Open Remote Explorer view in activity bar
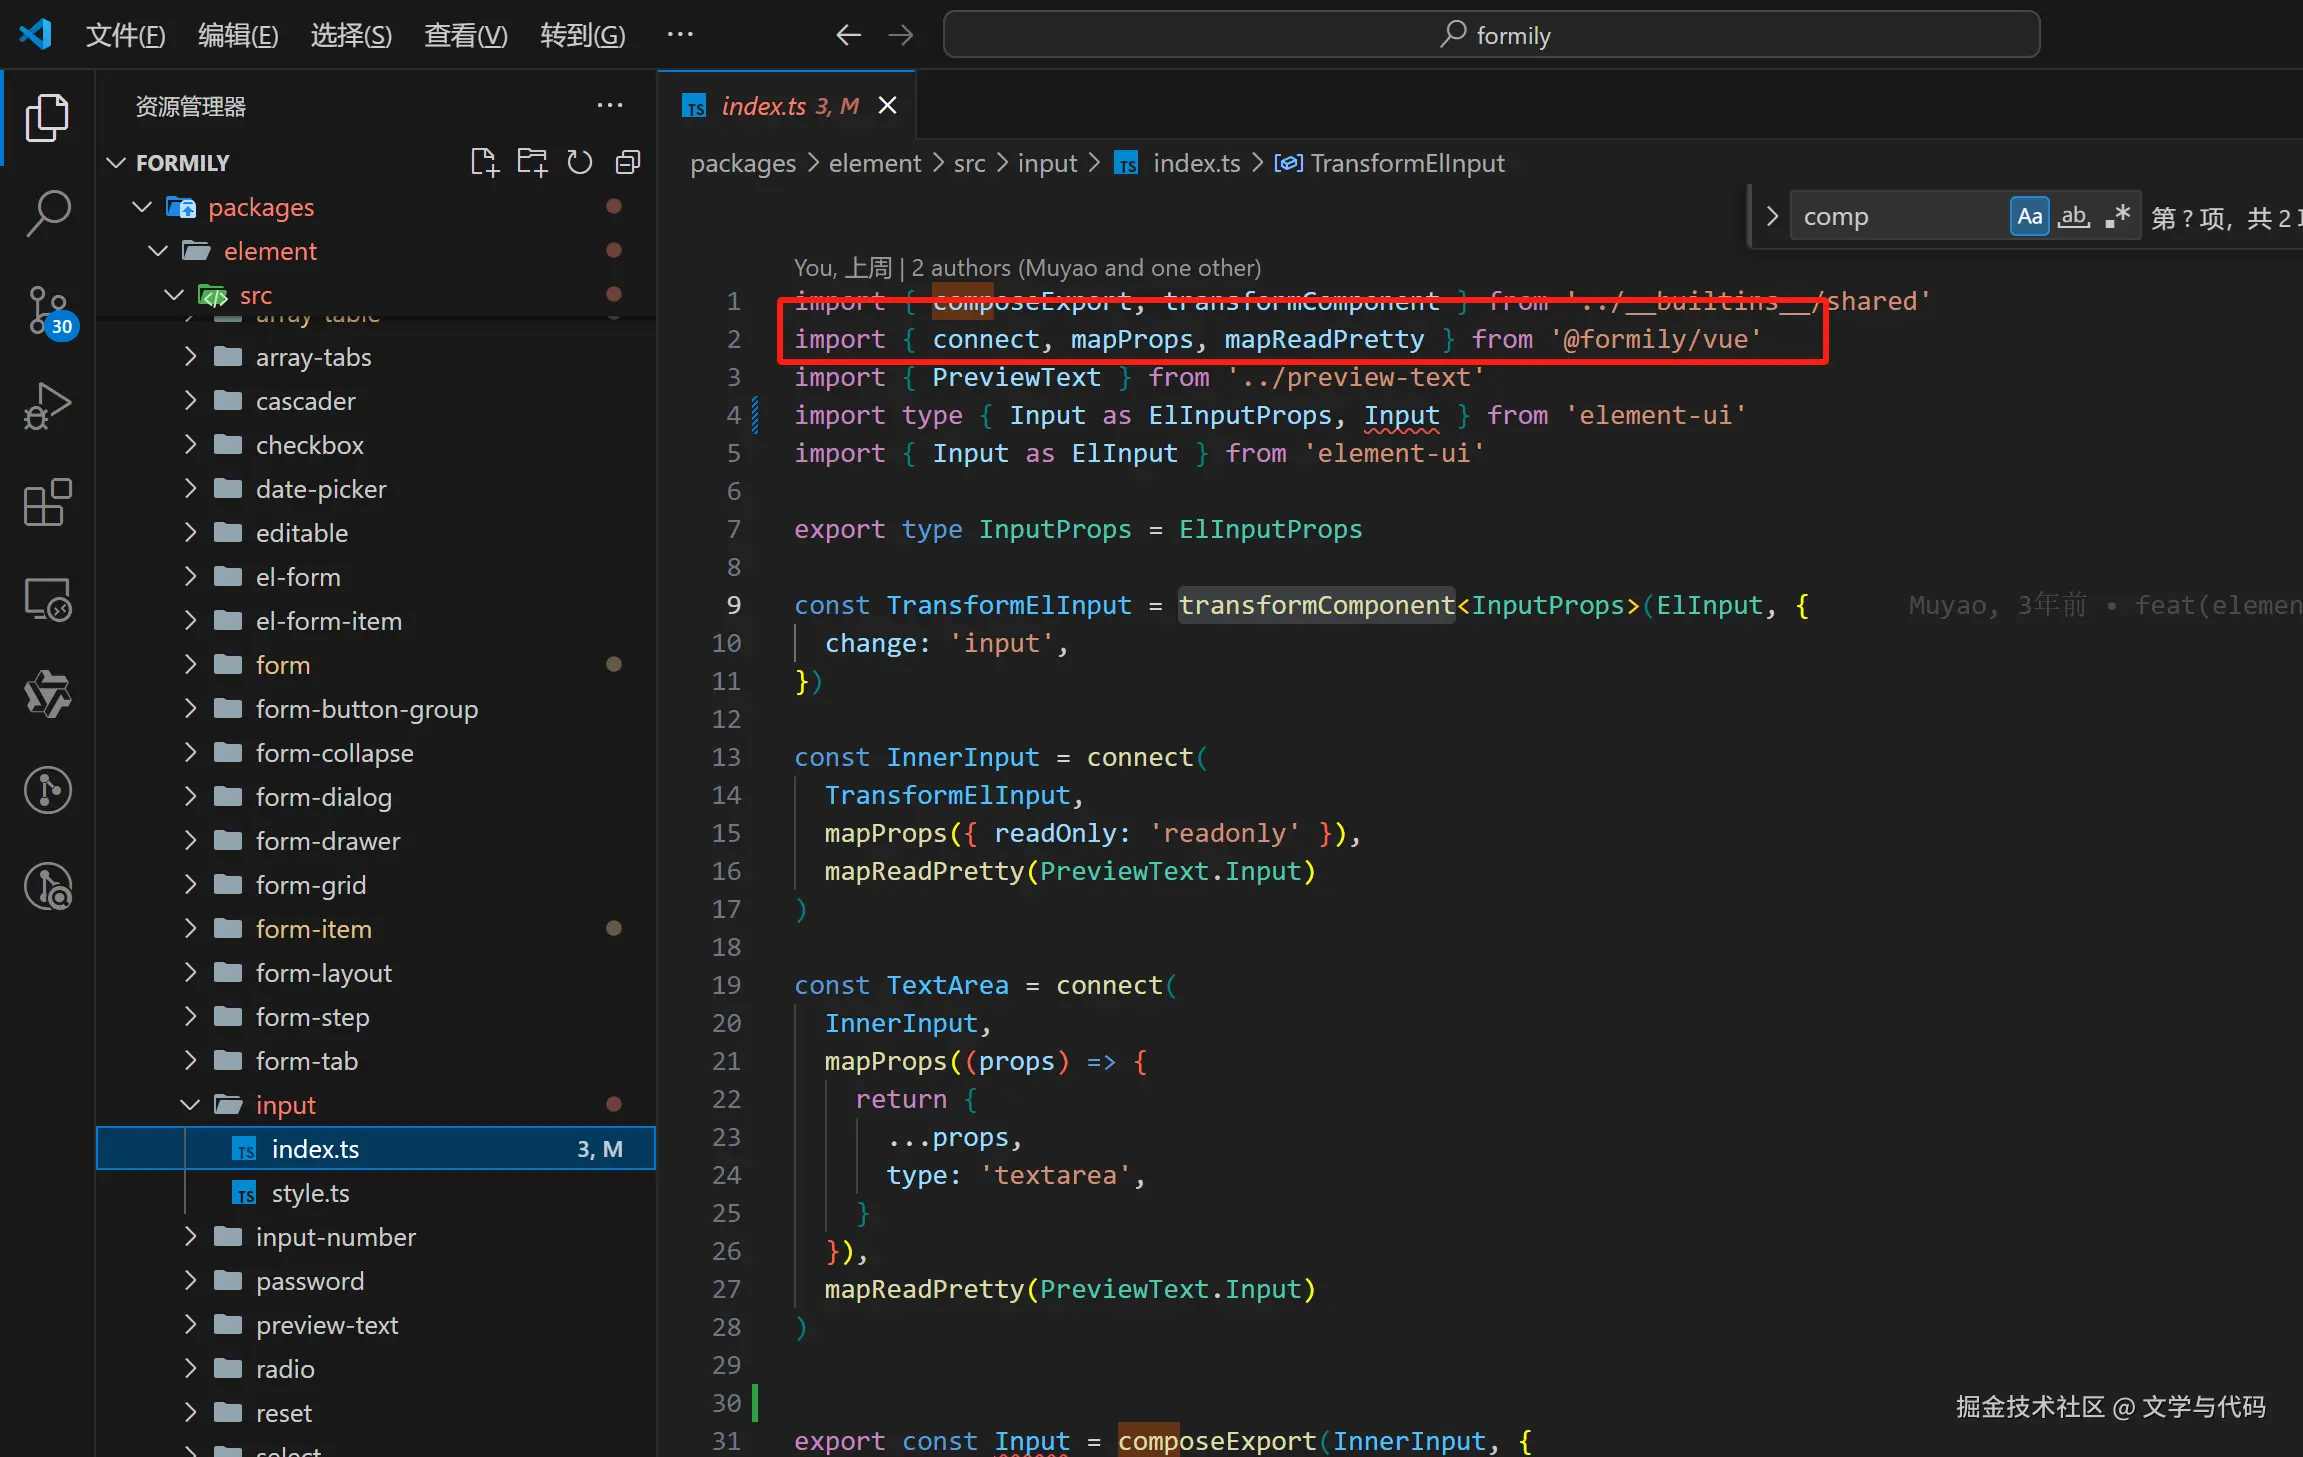This screenshot has width=2303, height=1457. point(47,599)
